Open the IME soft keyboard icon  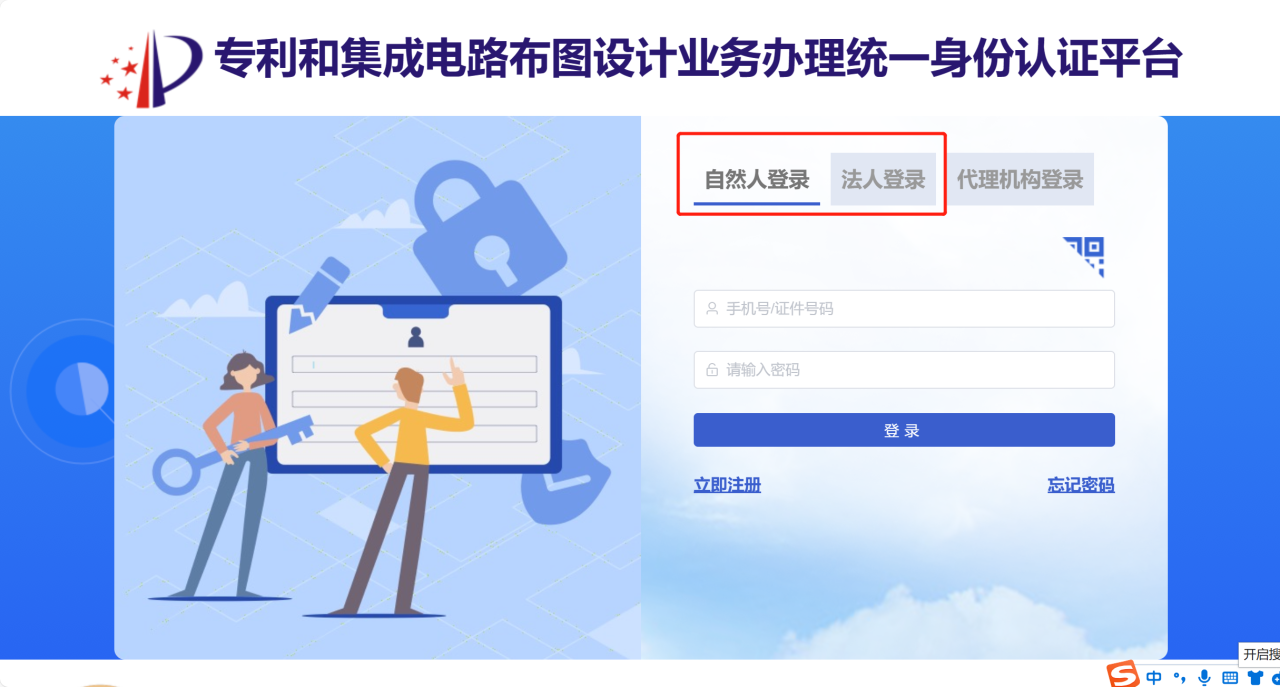click(x=1230, y=678)
